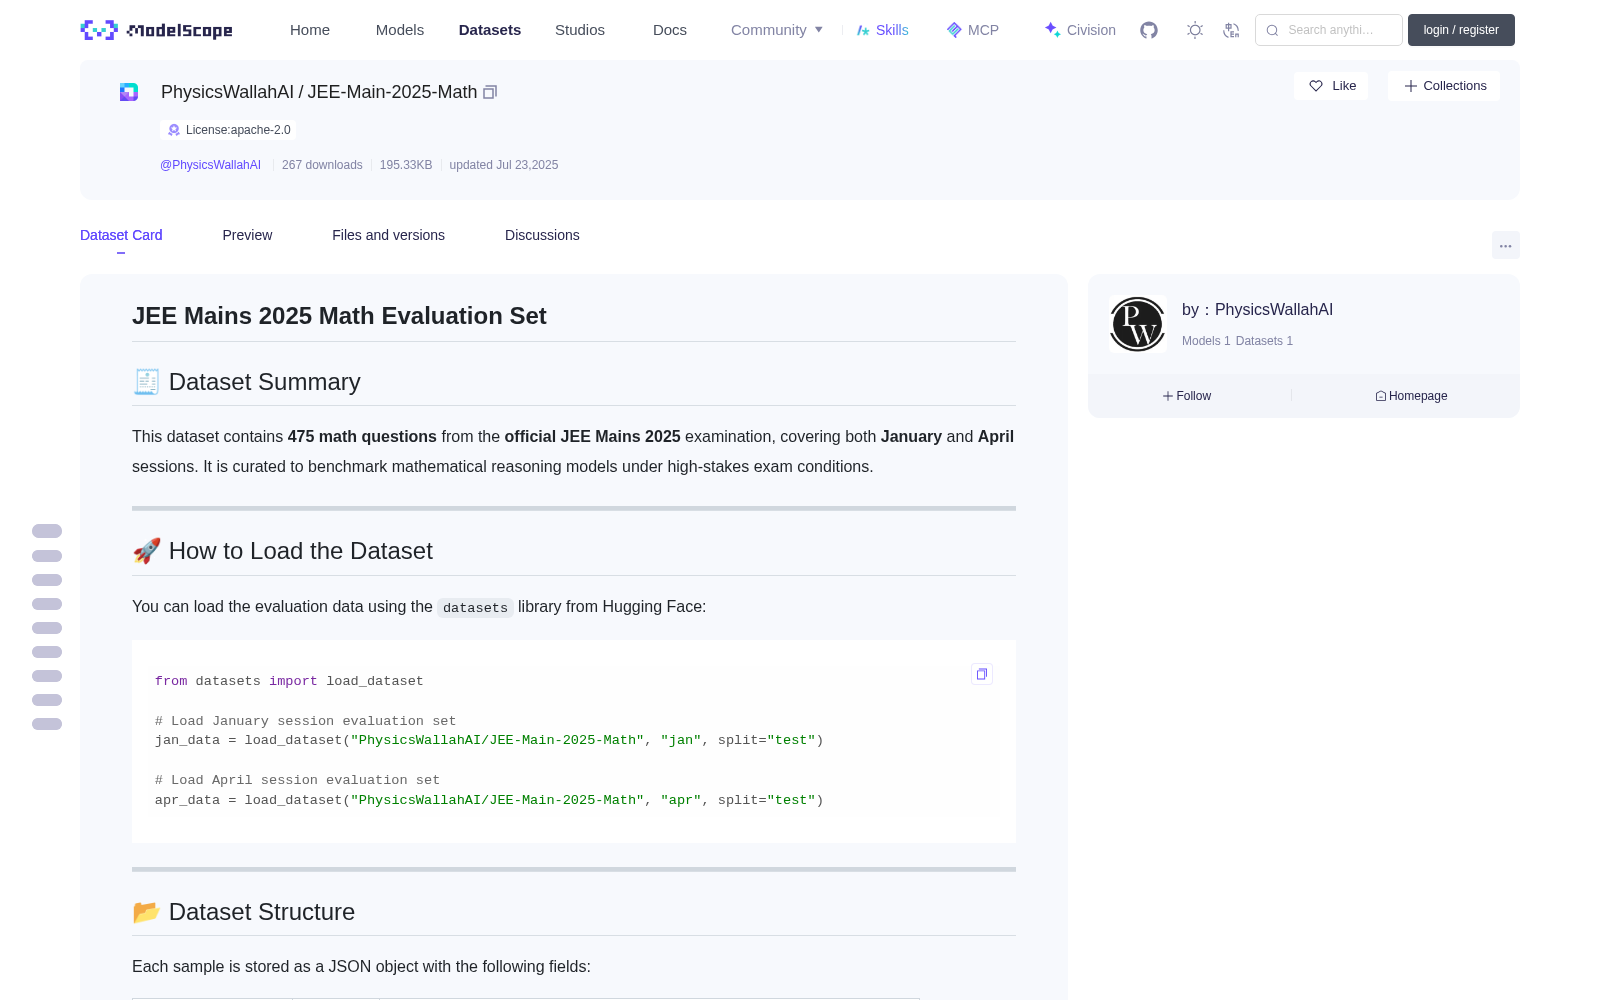Open the Skills navigation item
1600x1000 pixels.
pos(883,30)
